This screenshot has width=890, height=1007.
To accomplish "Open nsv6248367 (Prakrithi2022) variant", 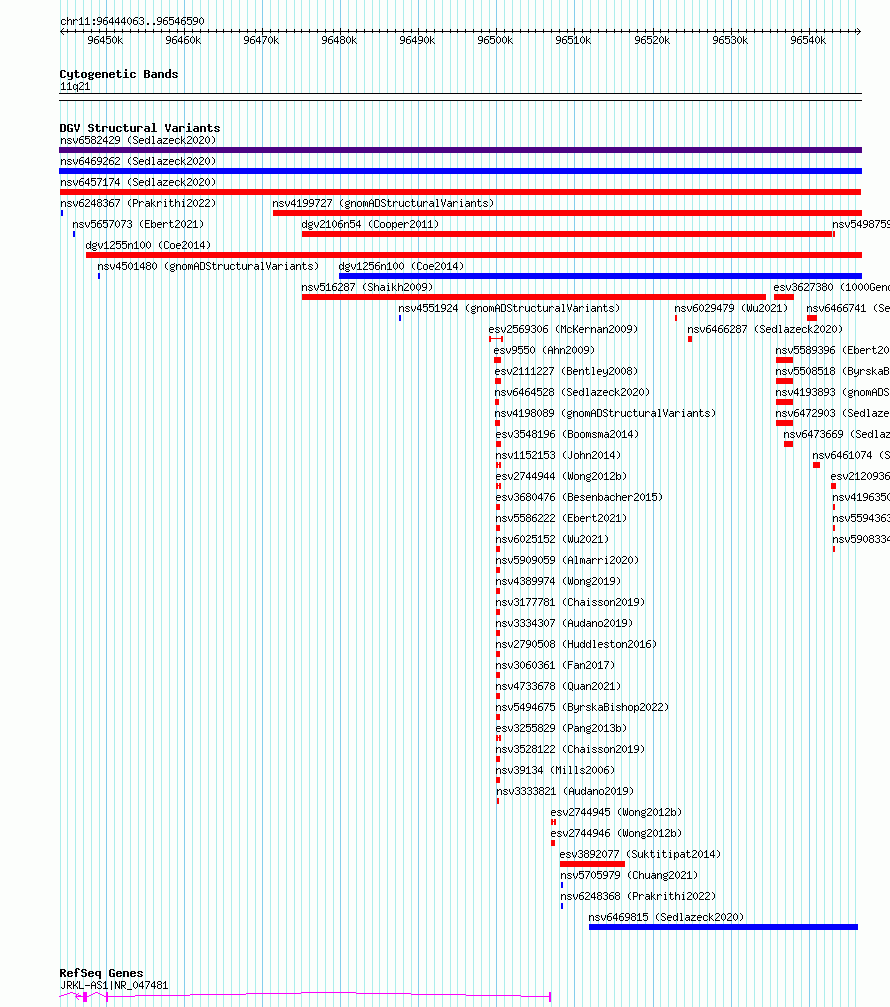I will point(138,203).
